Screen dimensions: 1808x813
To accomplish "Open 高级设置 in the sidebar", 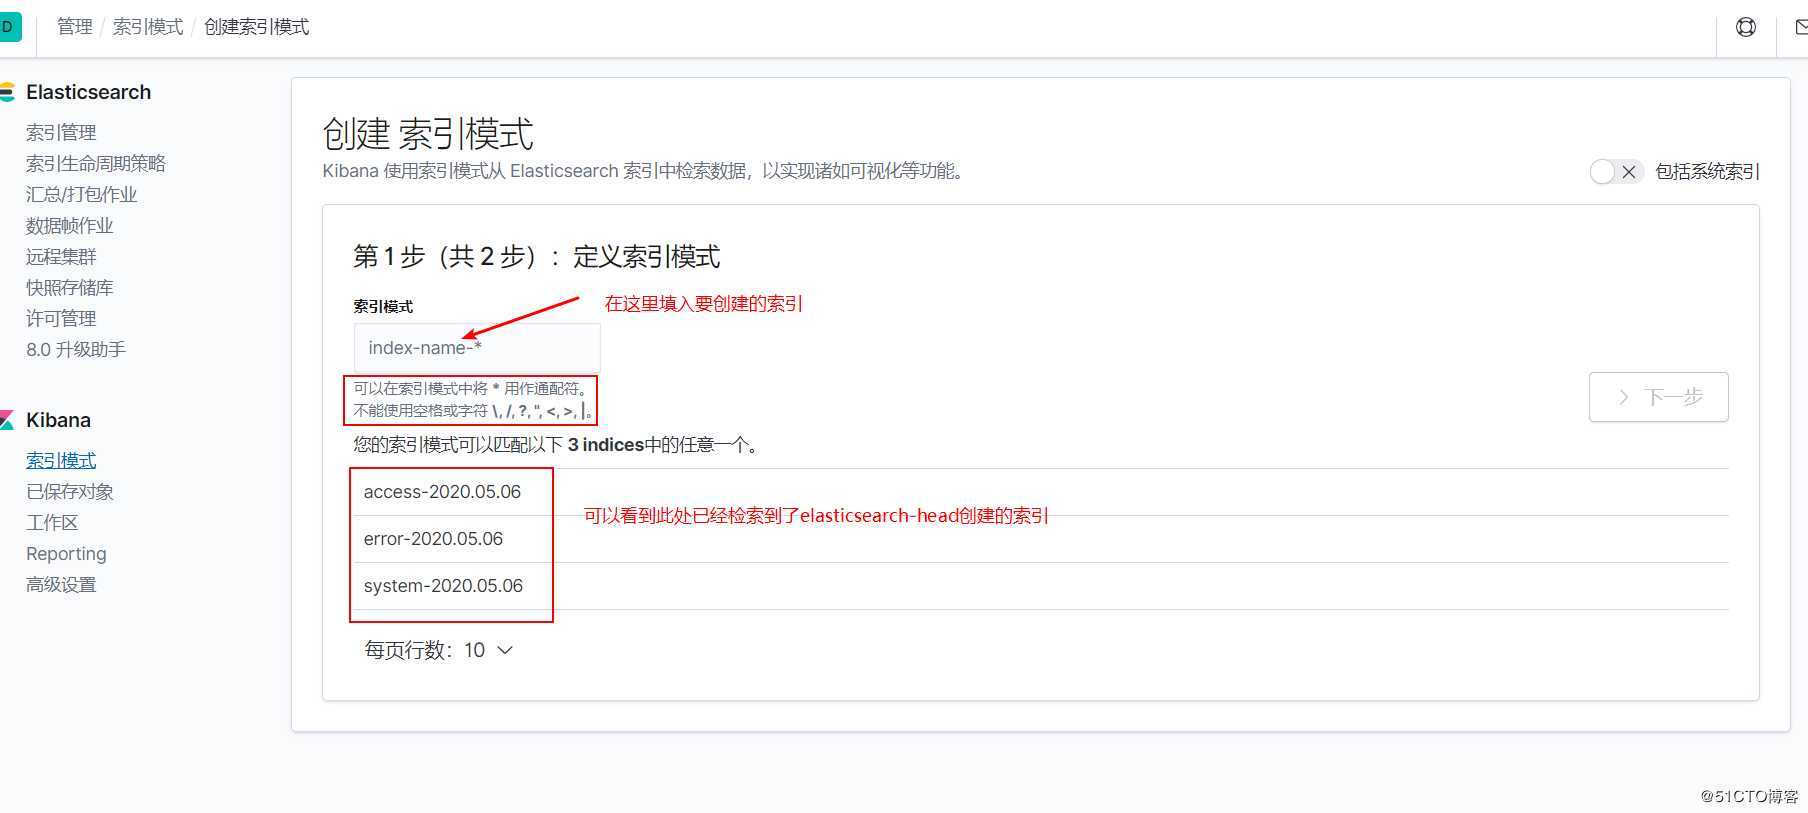I will pos(61,584).
